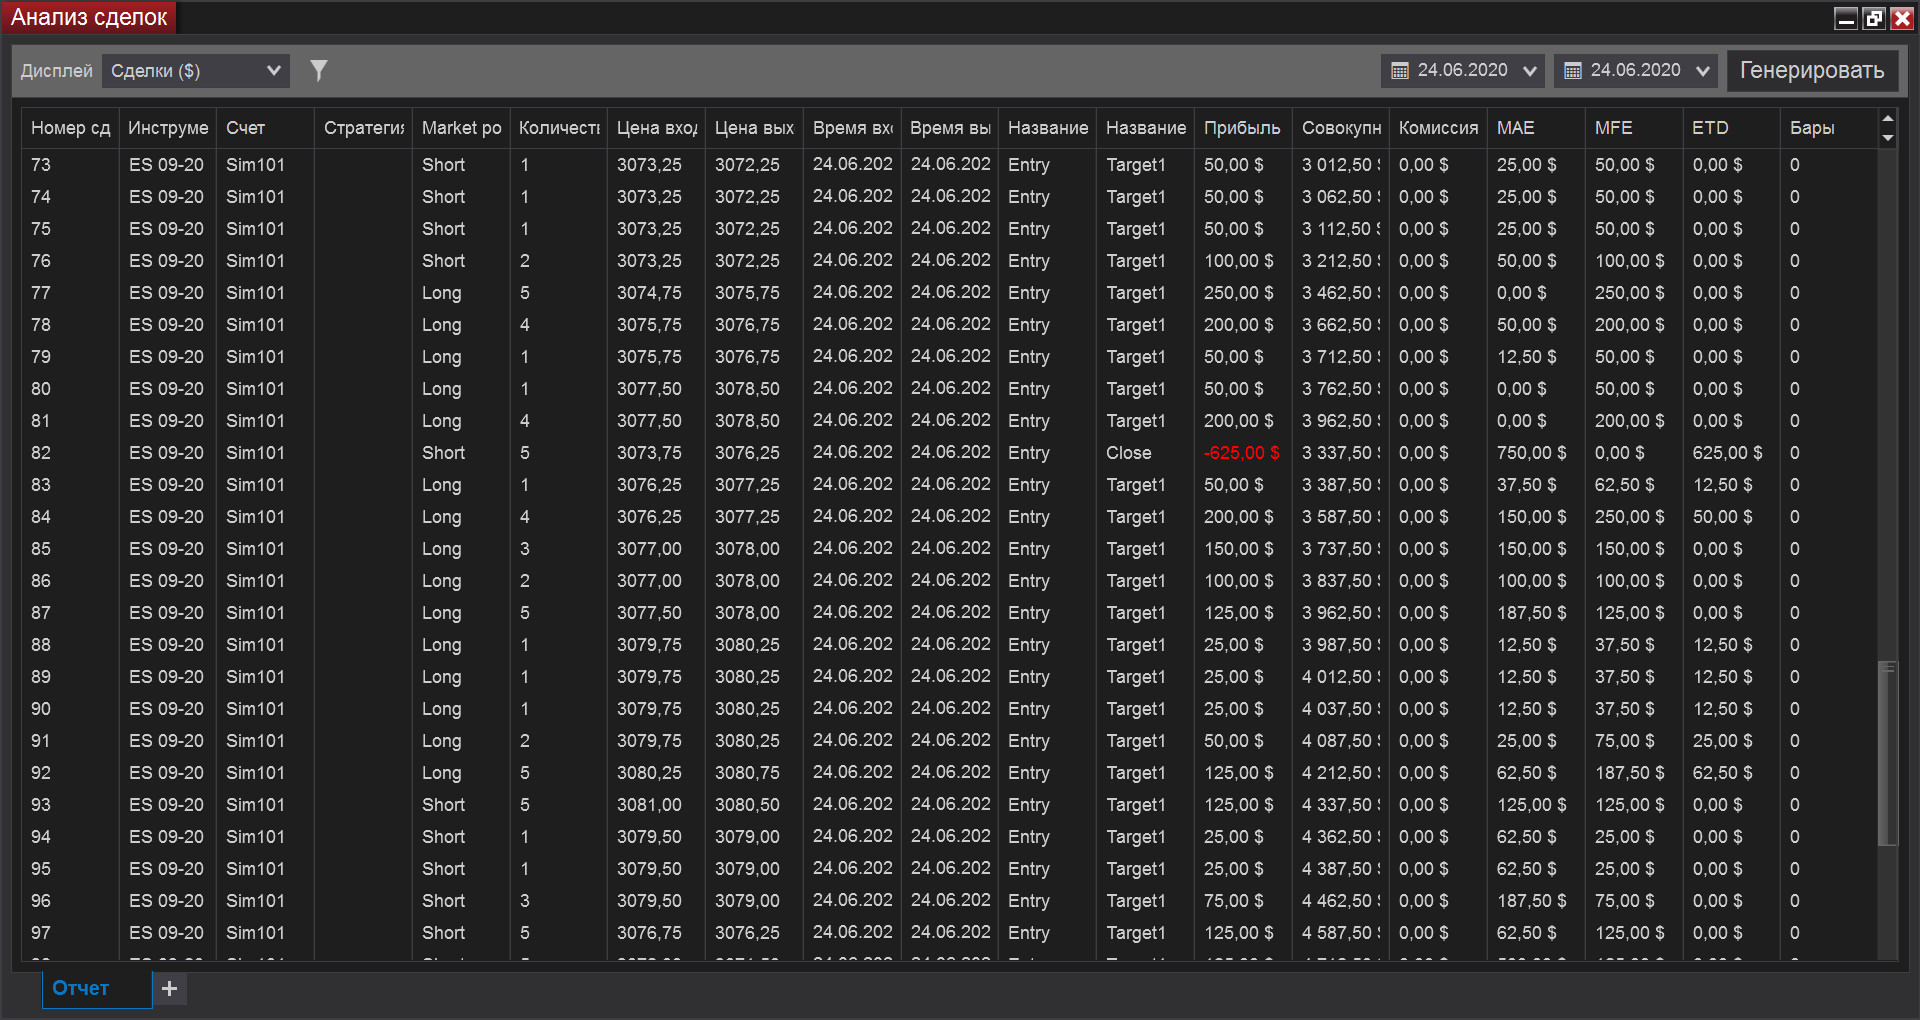Click Entry name in trade 84
The image size is (1920, 1020).
[x=1029, y=517]
